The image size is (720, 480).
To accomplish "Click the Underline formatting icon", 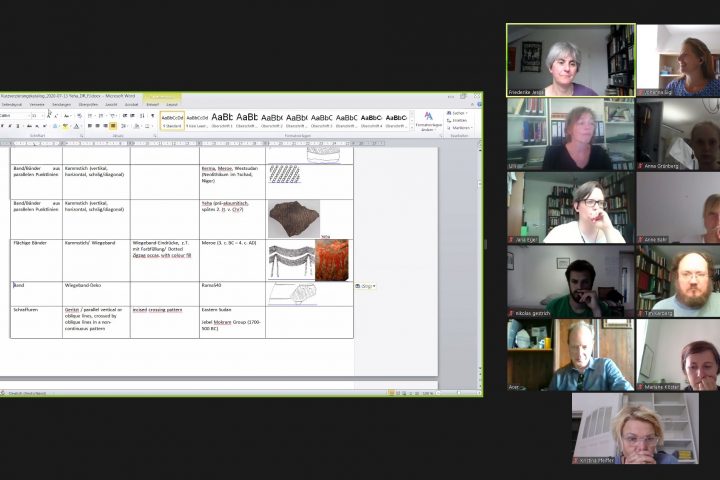I will tap(17, 126).
